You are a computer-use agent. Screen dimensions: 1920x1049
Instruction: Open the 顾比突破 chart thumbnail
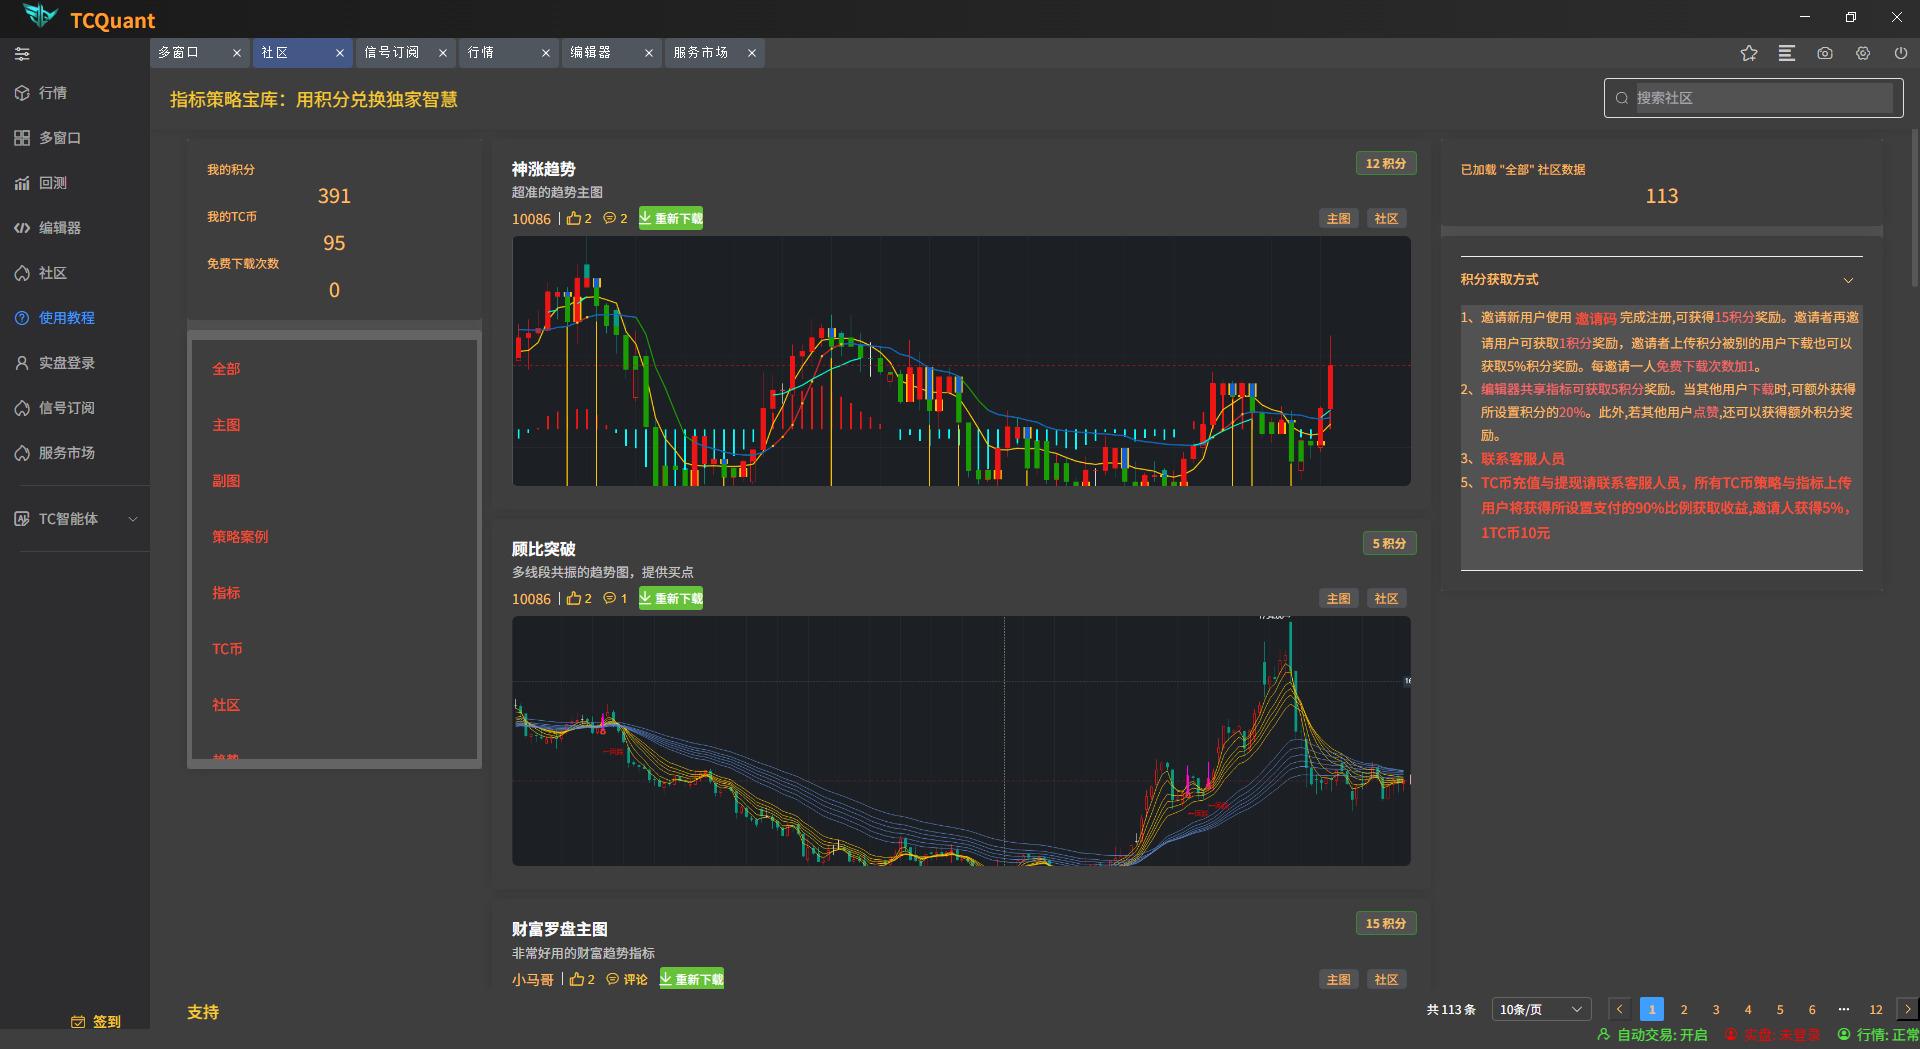pyautogui.click(x=961, y=741)
